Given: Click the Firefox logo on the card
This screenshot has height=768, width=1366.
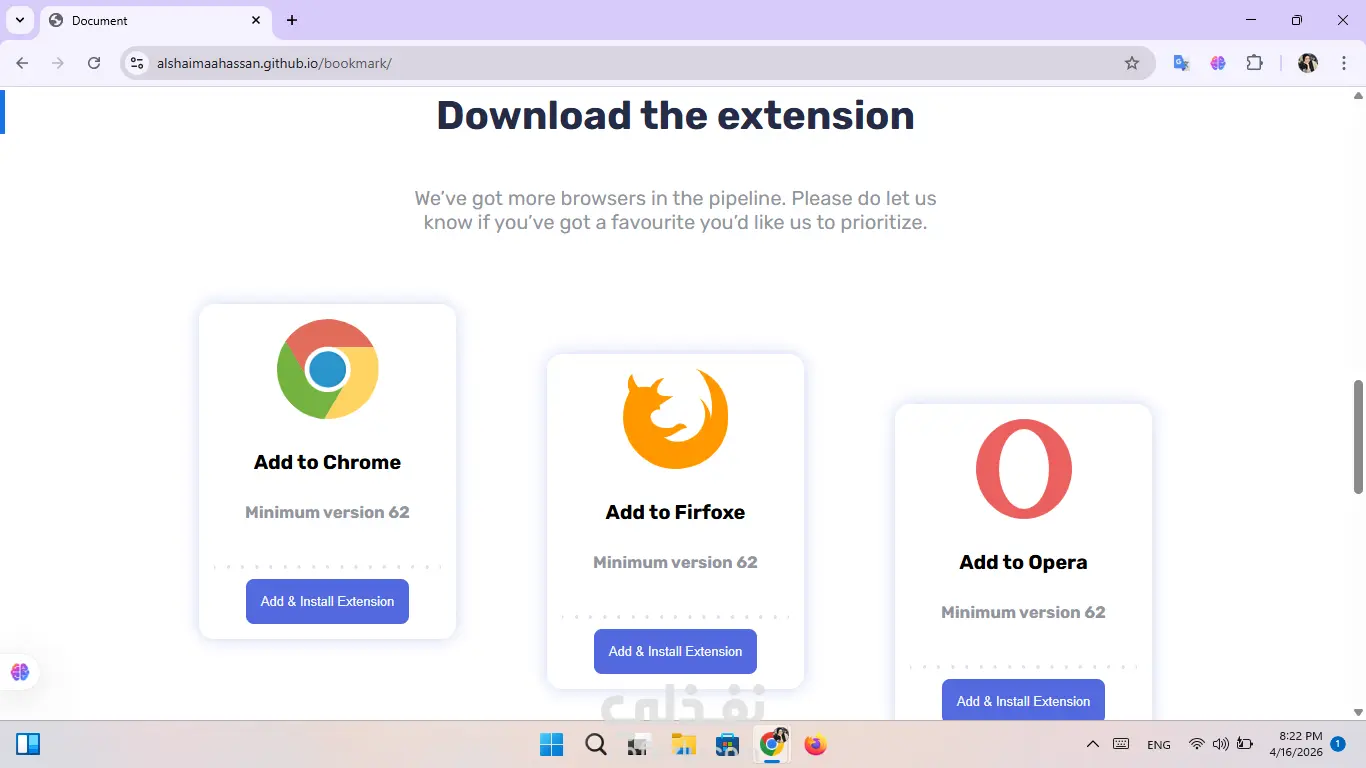Looking at the screenshot, I should click(x=676, y=419).
